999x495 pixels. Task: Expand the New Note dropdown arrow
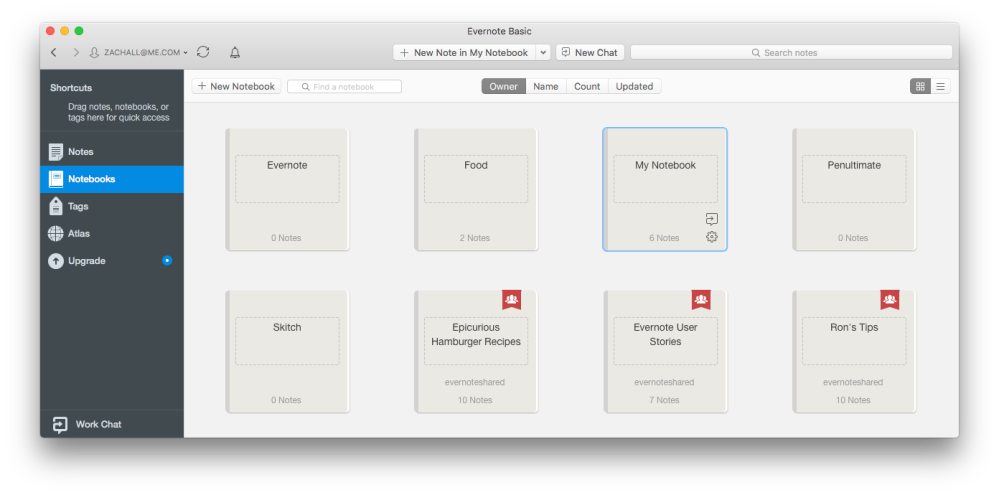(543, 52)
